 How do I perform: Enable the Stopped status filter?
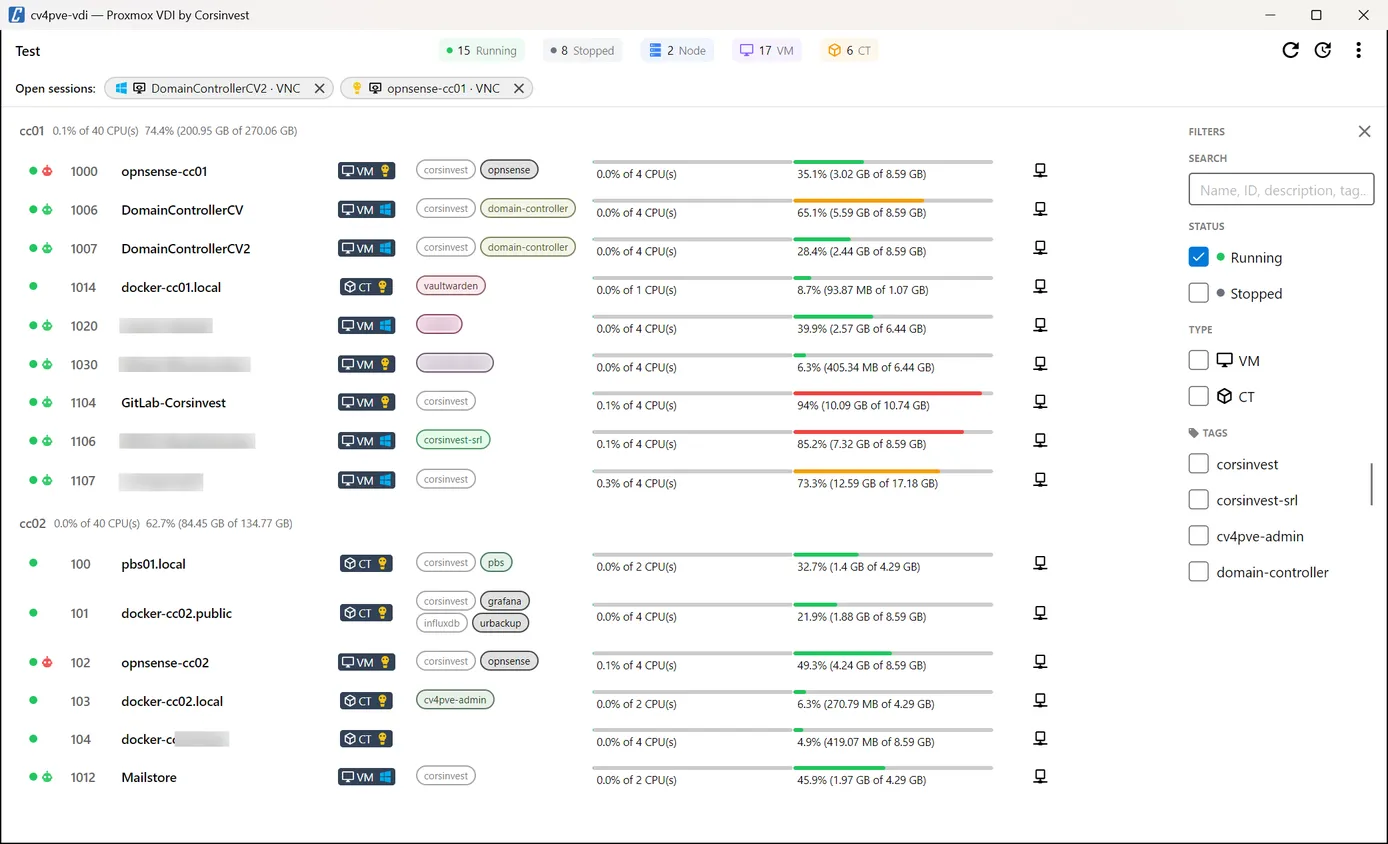point(1199,293)
